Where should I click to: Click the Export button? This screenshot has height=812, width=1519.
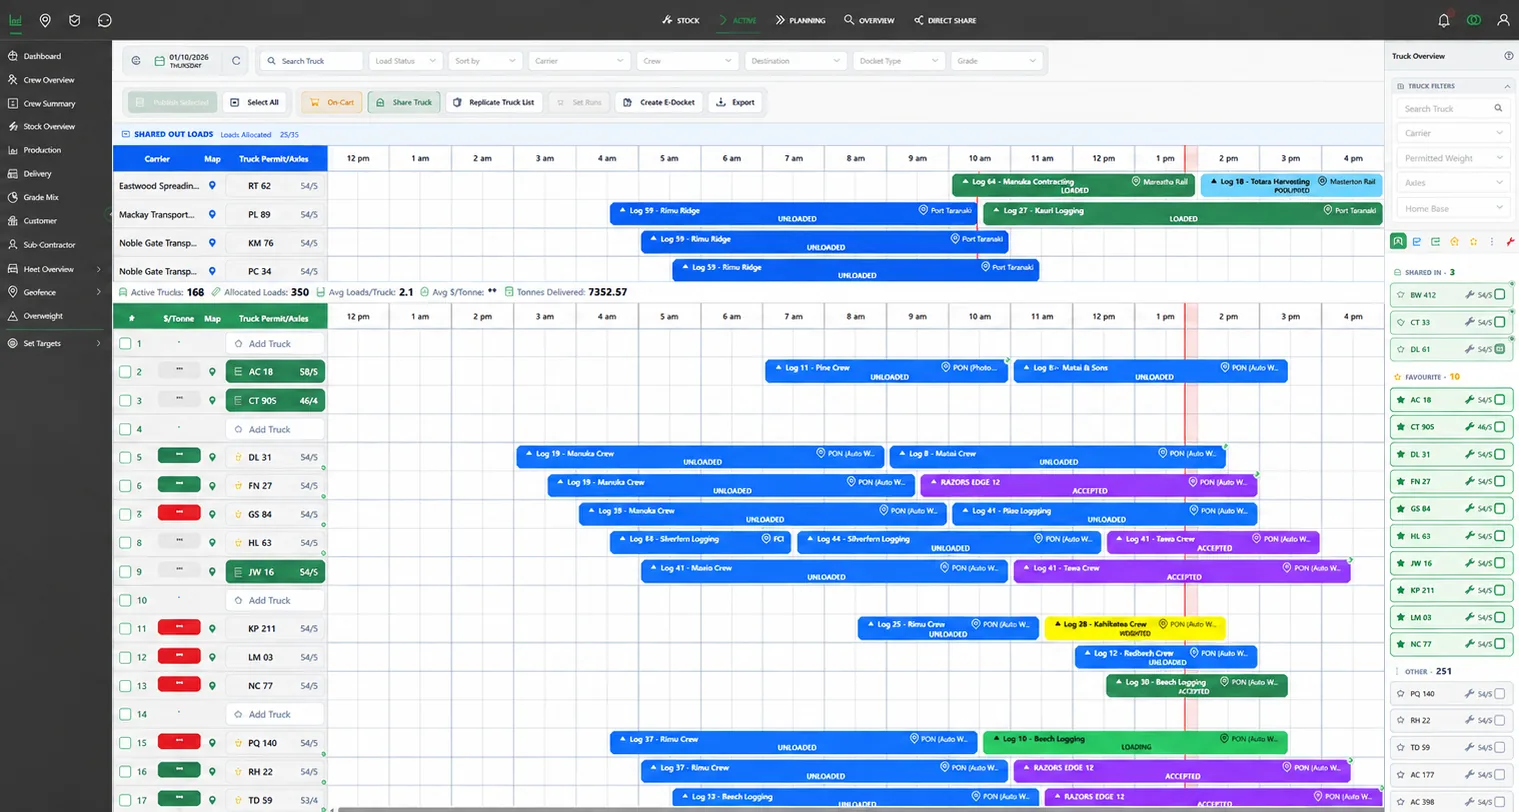(735, 102)
